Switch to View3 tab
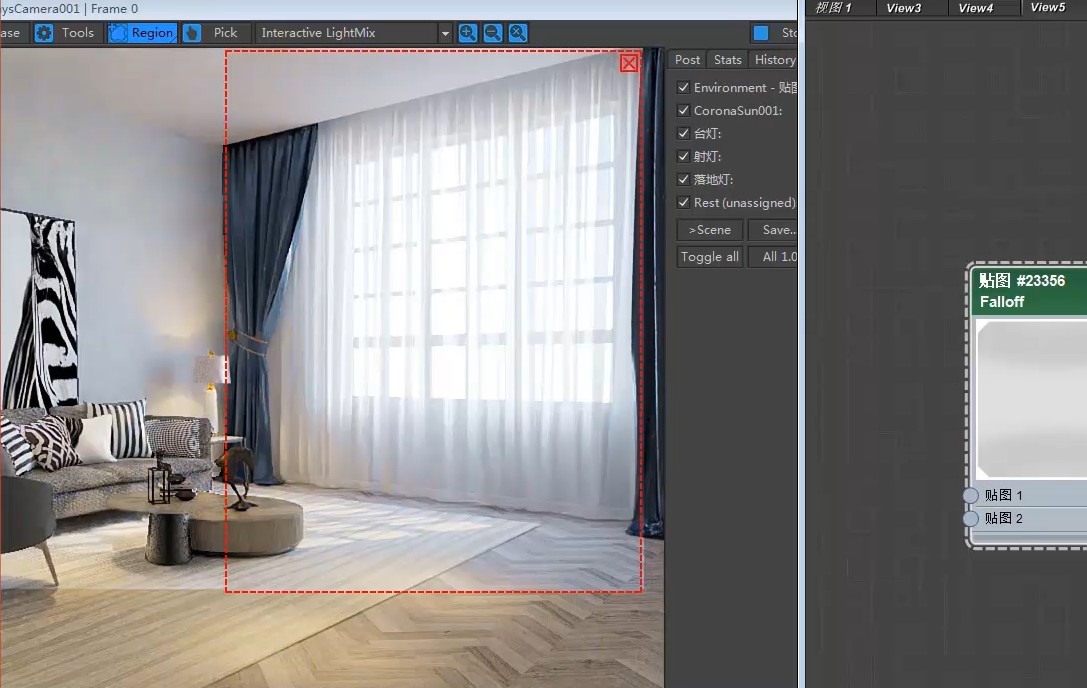The image size is (1087, 688). click(x=903, y=8)
